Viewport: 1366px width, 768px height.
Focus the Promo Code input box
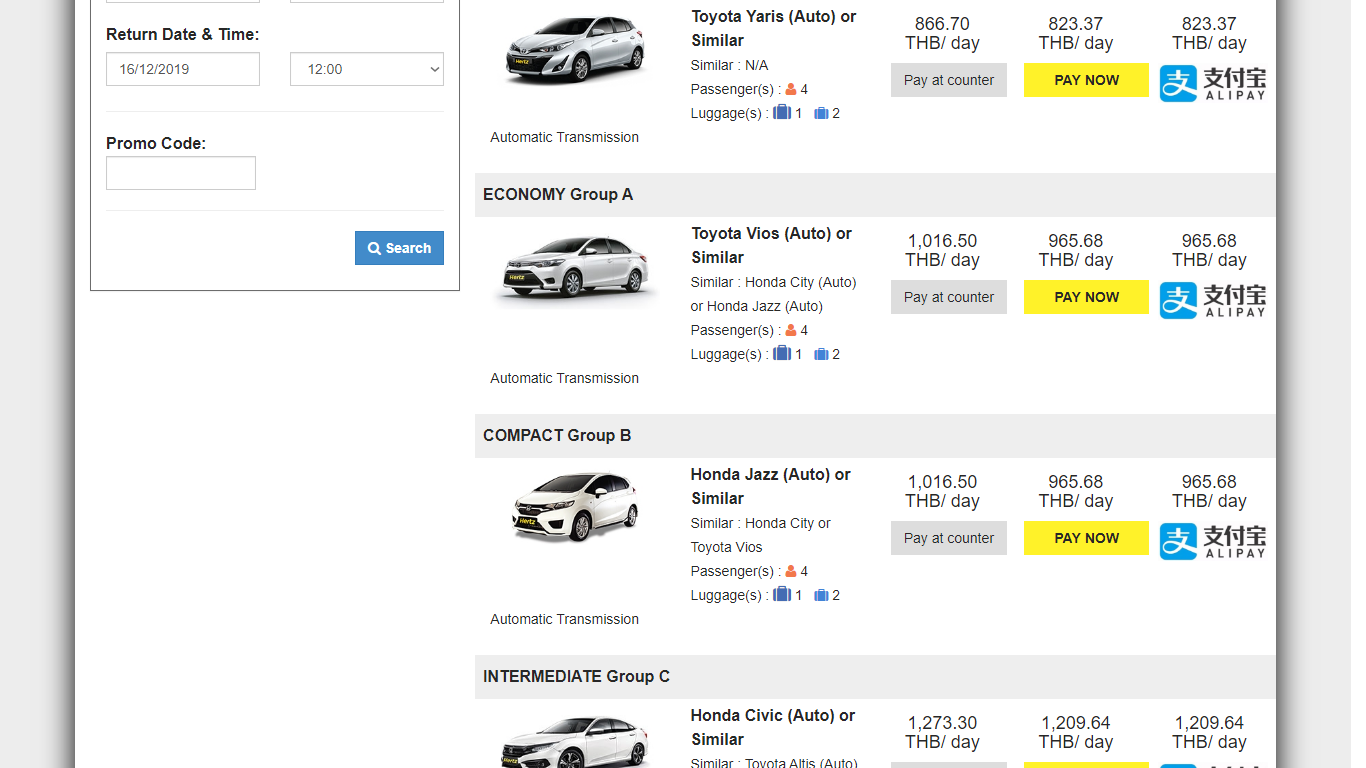tap(181, 173)
